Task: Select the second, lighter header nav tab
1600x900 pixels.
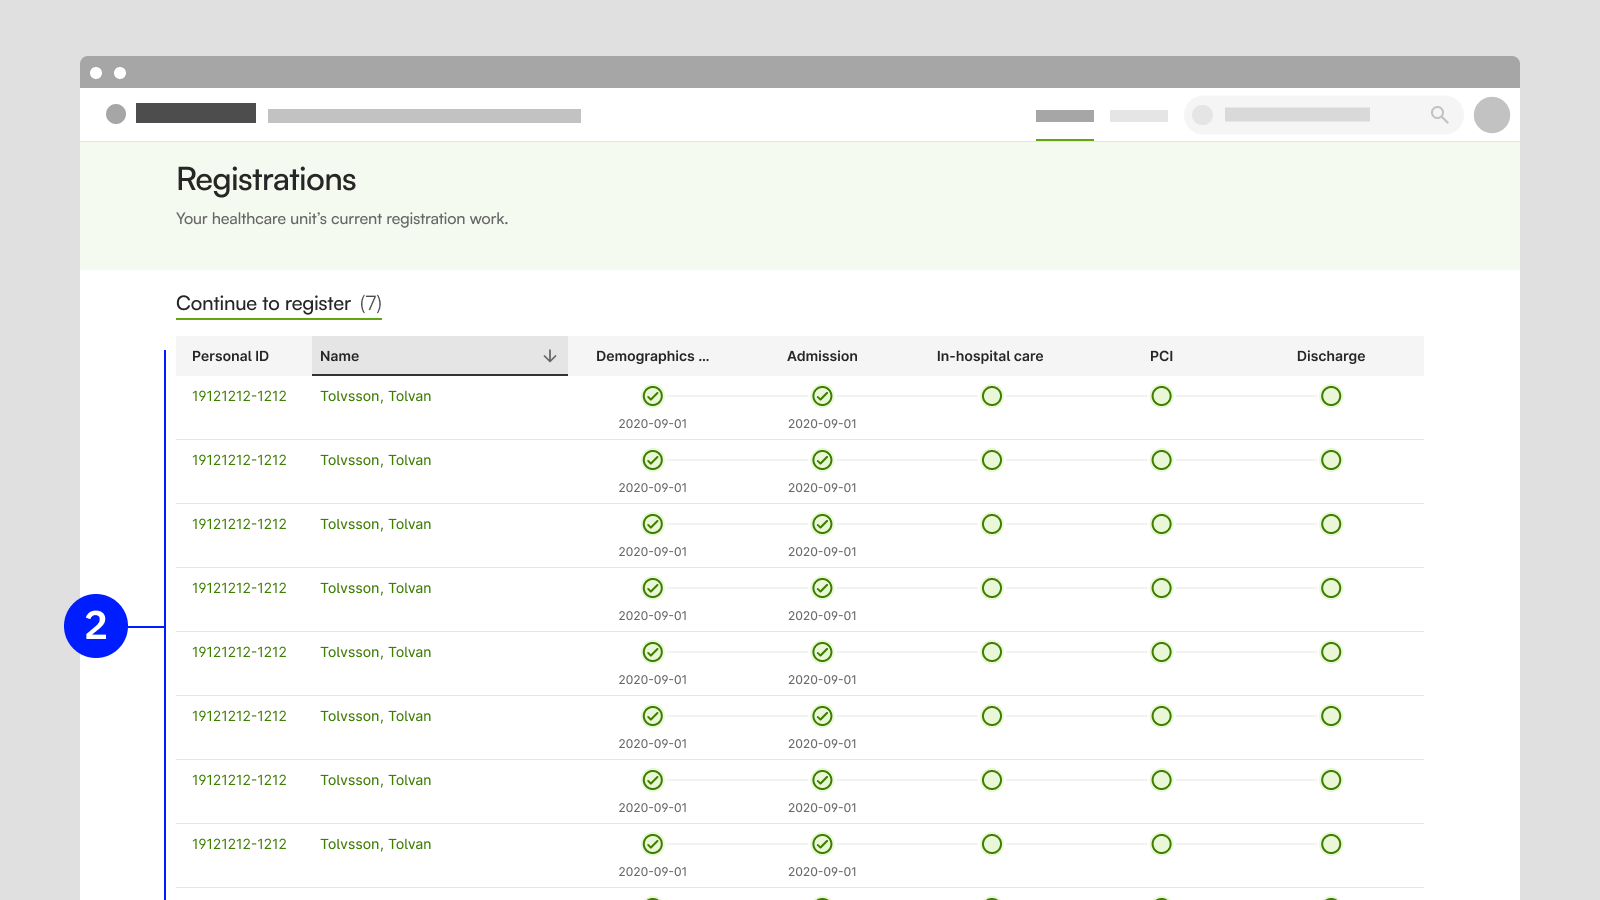Action: [x=1139, y=116]
